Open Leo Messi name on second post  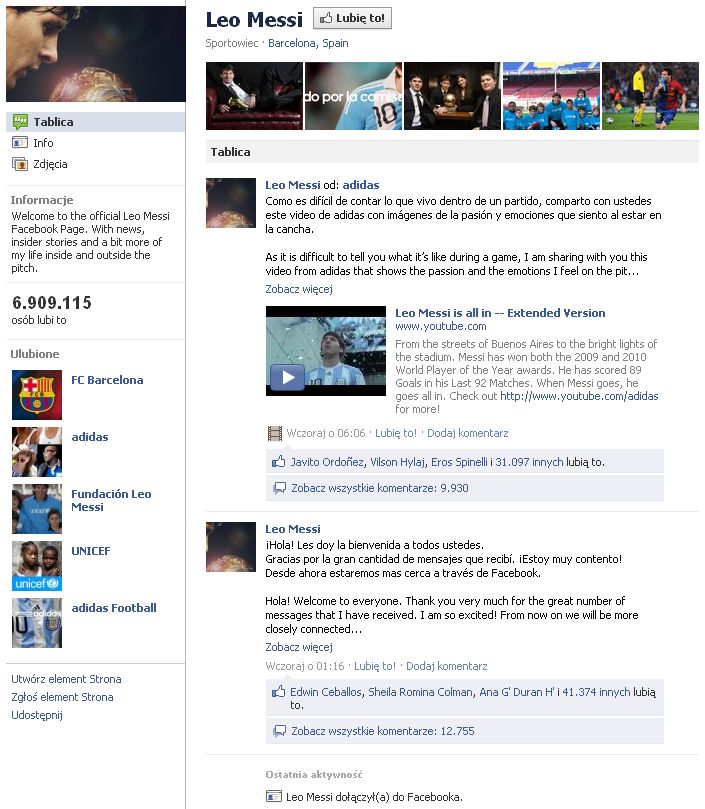(x=293, y=529)
